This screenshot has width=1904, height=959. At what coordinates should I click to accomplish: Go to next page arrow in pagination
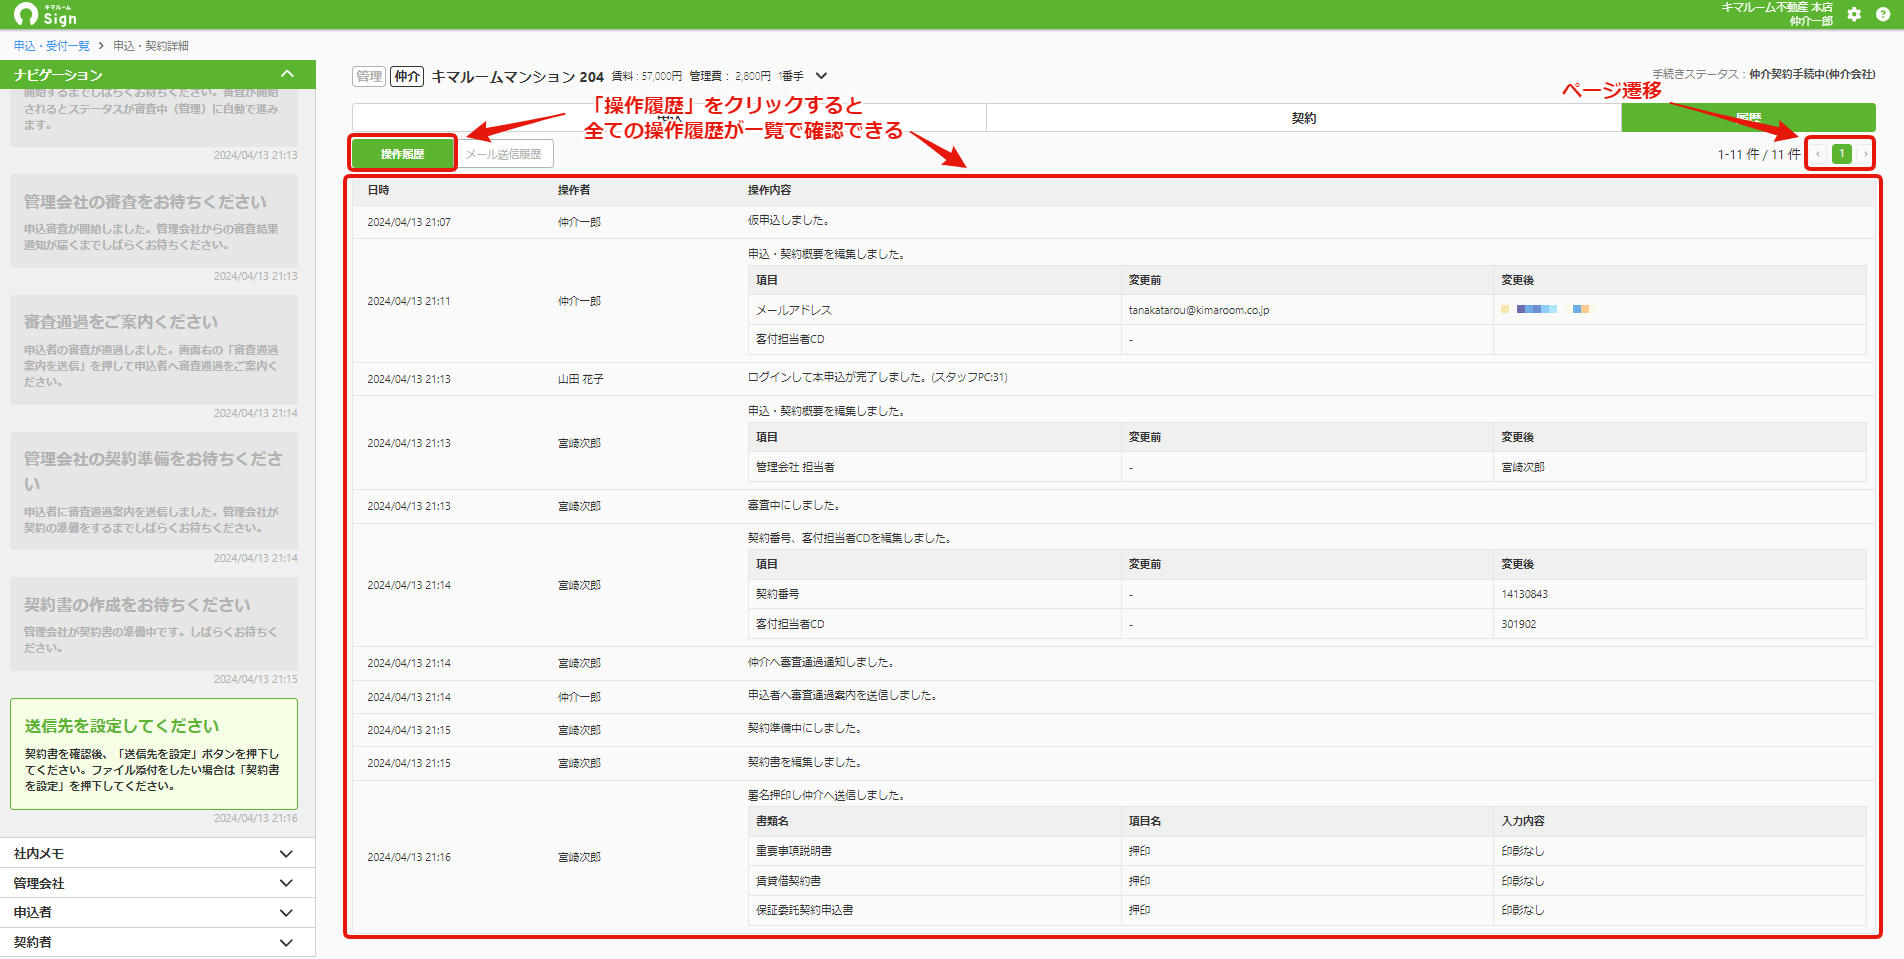pos(1865,154)
